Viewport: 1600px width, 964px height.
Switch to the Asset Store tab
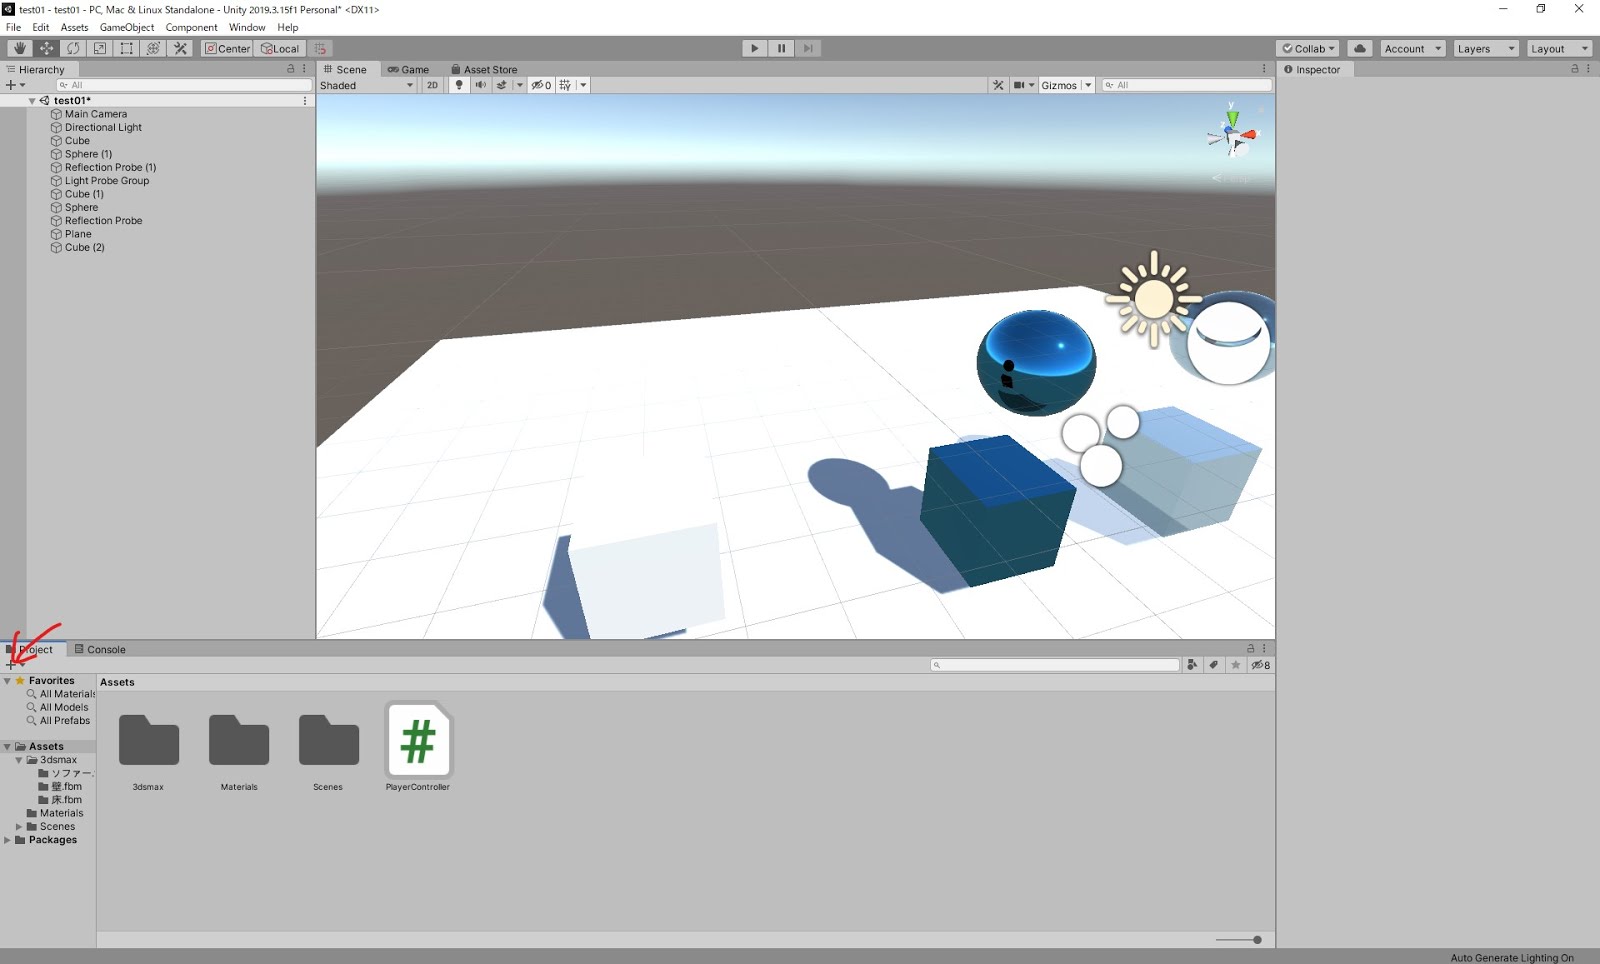[484, 70]
